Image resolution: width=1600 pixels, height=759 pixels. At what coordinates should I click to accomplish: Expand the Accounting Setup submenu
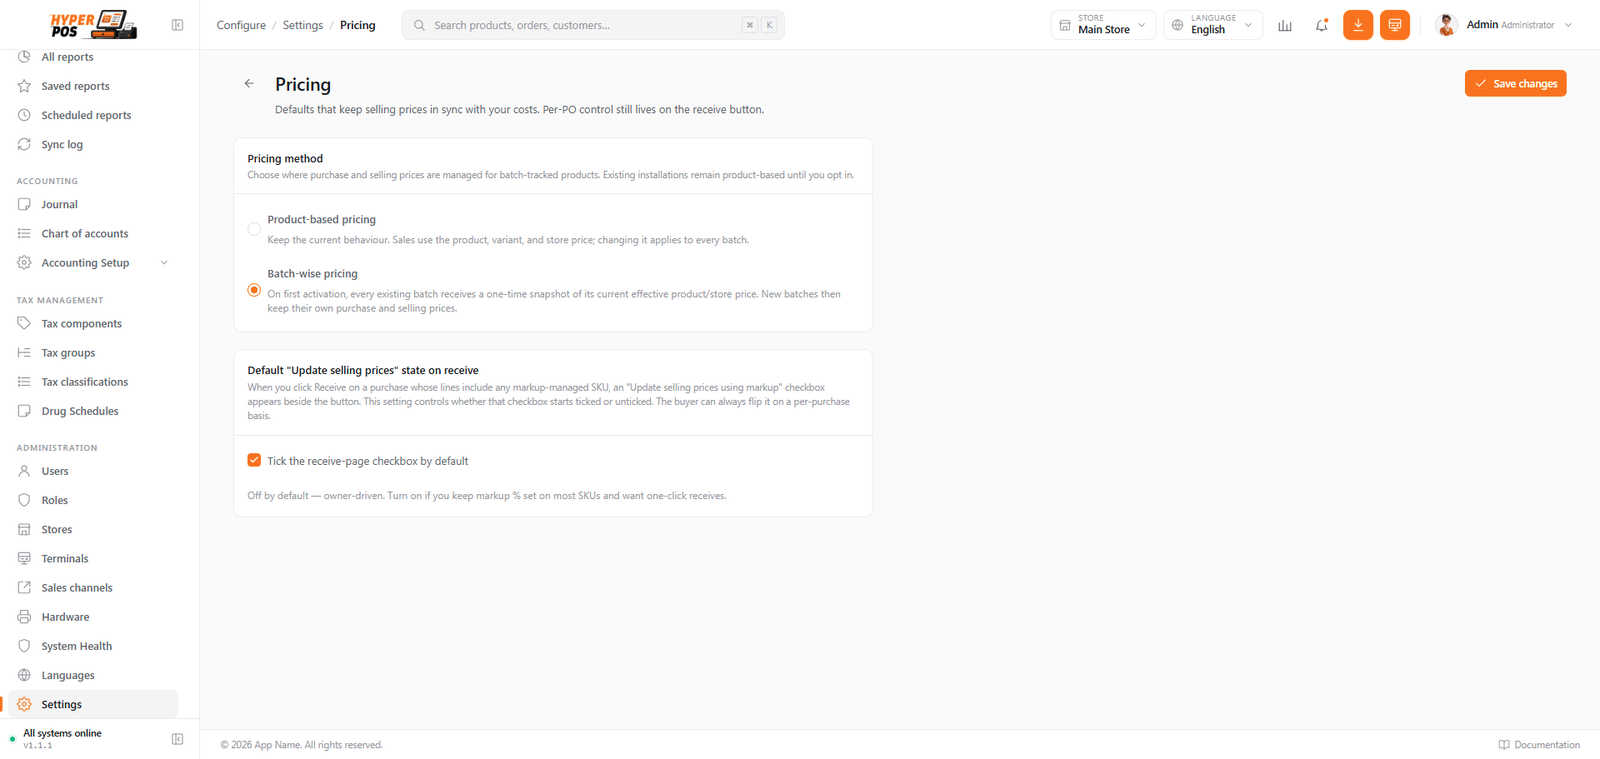coord(93,263)
